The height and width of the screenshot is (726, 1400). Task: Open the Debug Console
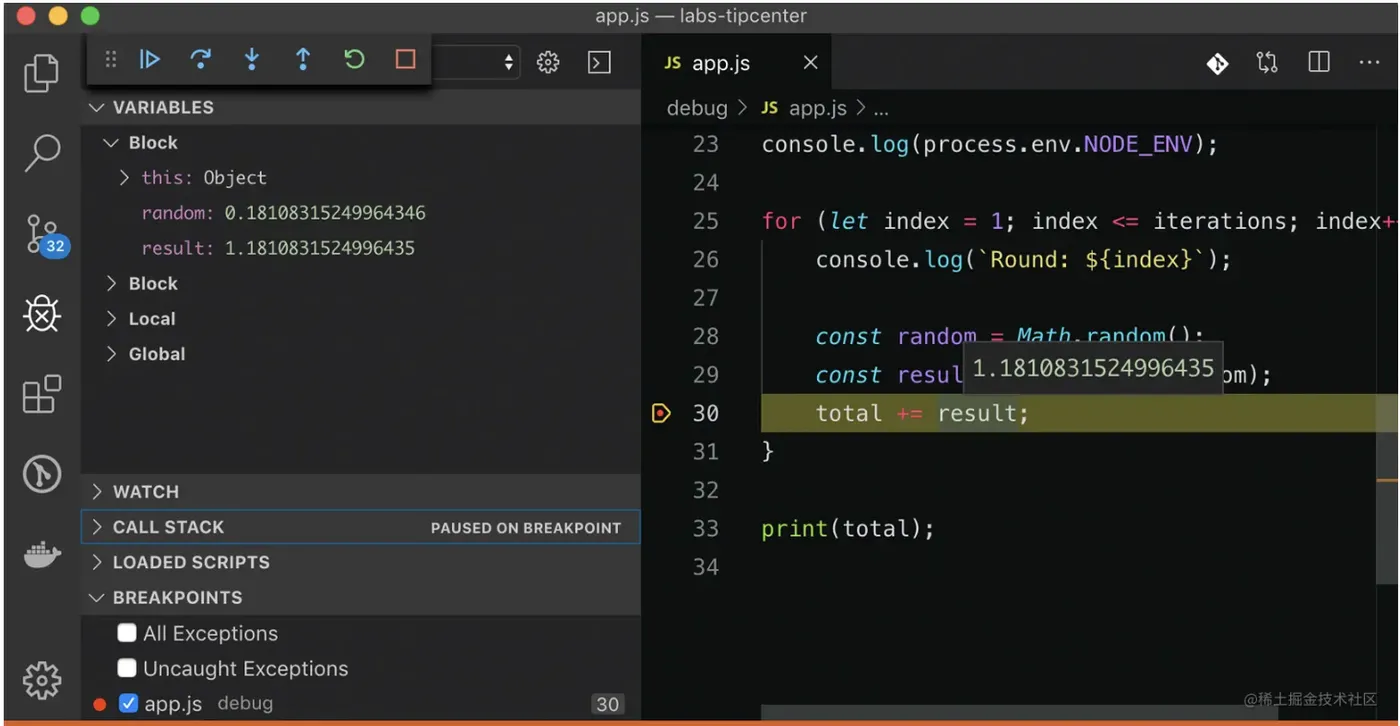coord(599,62)
